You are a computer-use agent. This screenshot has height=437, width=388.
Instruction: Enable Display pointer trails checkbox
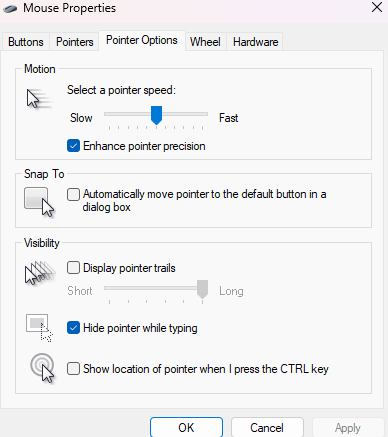73,268
